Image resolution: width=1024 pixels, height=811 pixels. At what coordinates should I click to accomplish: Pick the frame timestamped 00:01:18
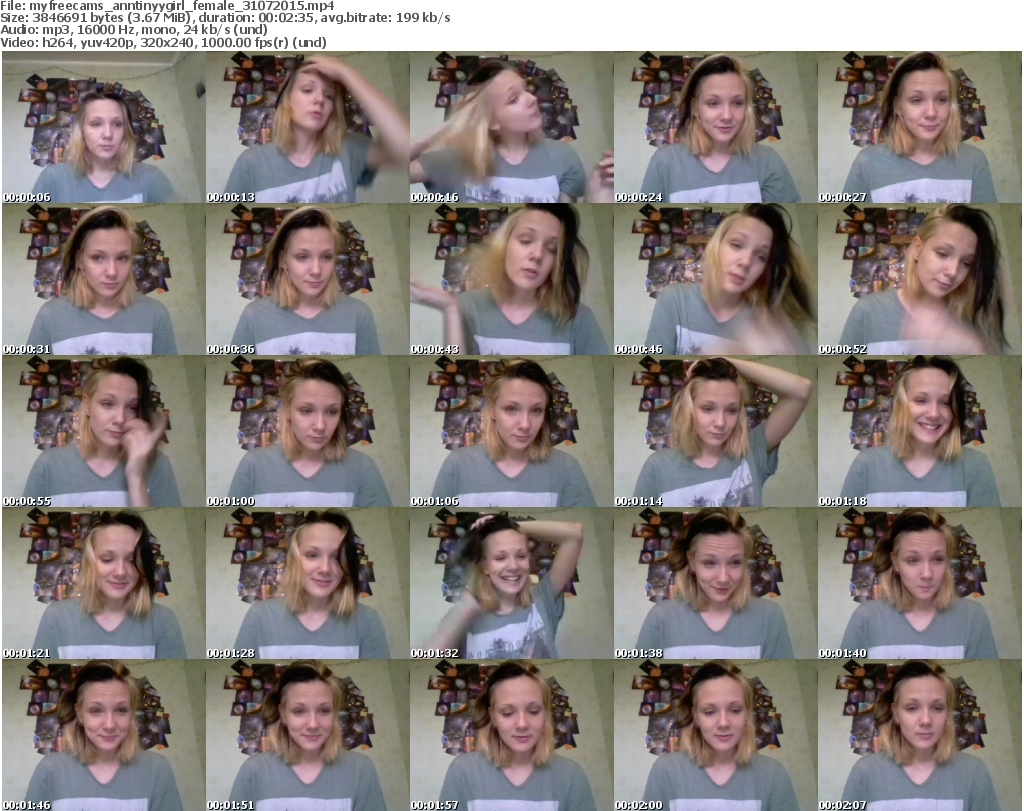(x=920, y=432)
